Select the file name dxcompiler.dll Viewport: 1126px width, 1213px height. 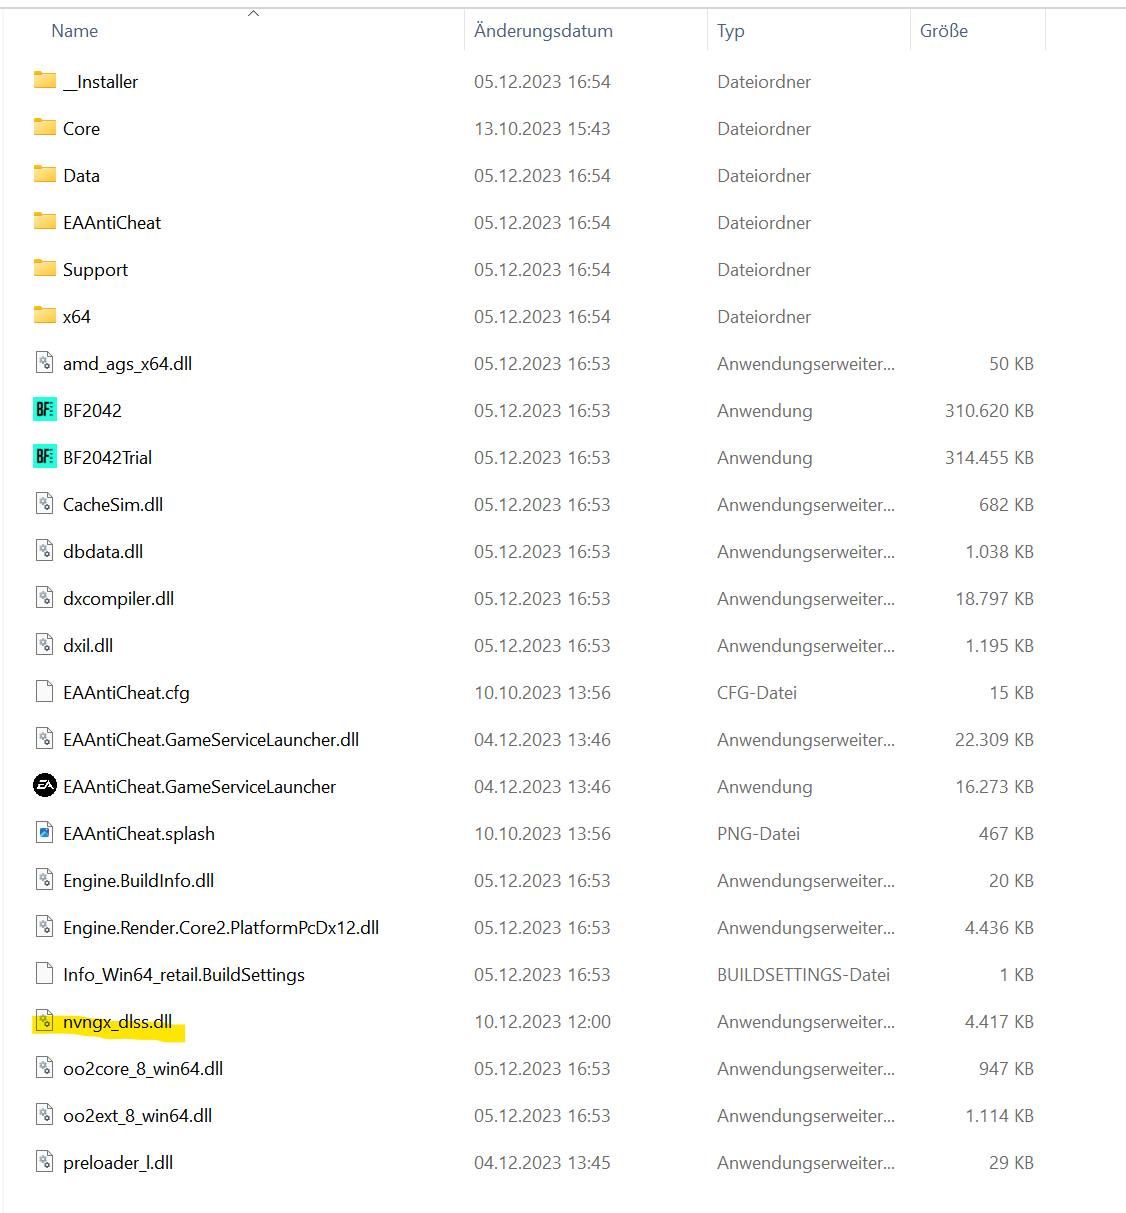click(x=118, y=599)
